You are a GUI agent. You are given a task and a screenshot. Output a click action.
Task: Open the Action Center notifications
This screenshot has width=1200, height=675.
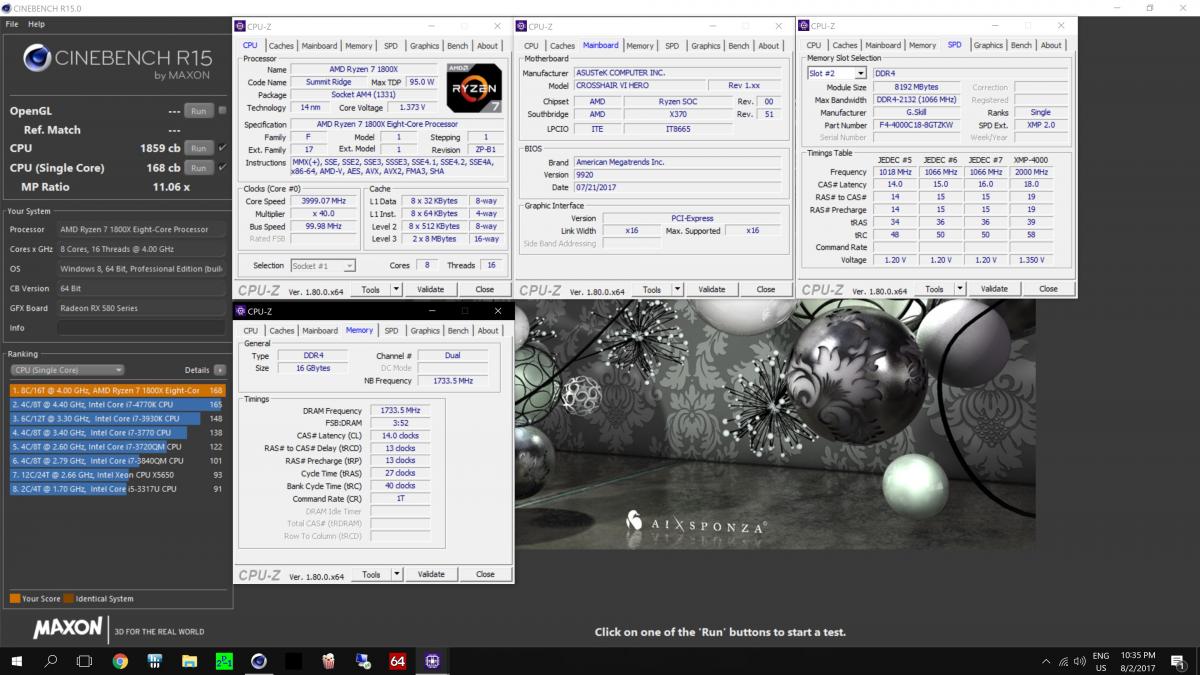[1178, 661]
